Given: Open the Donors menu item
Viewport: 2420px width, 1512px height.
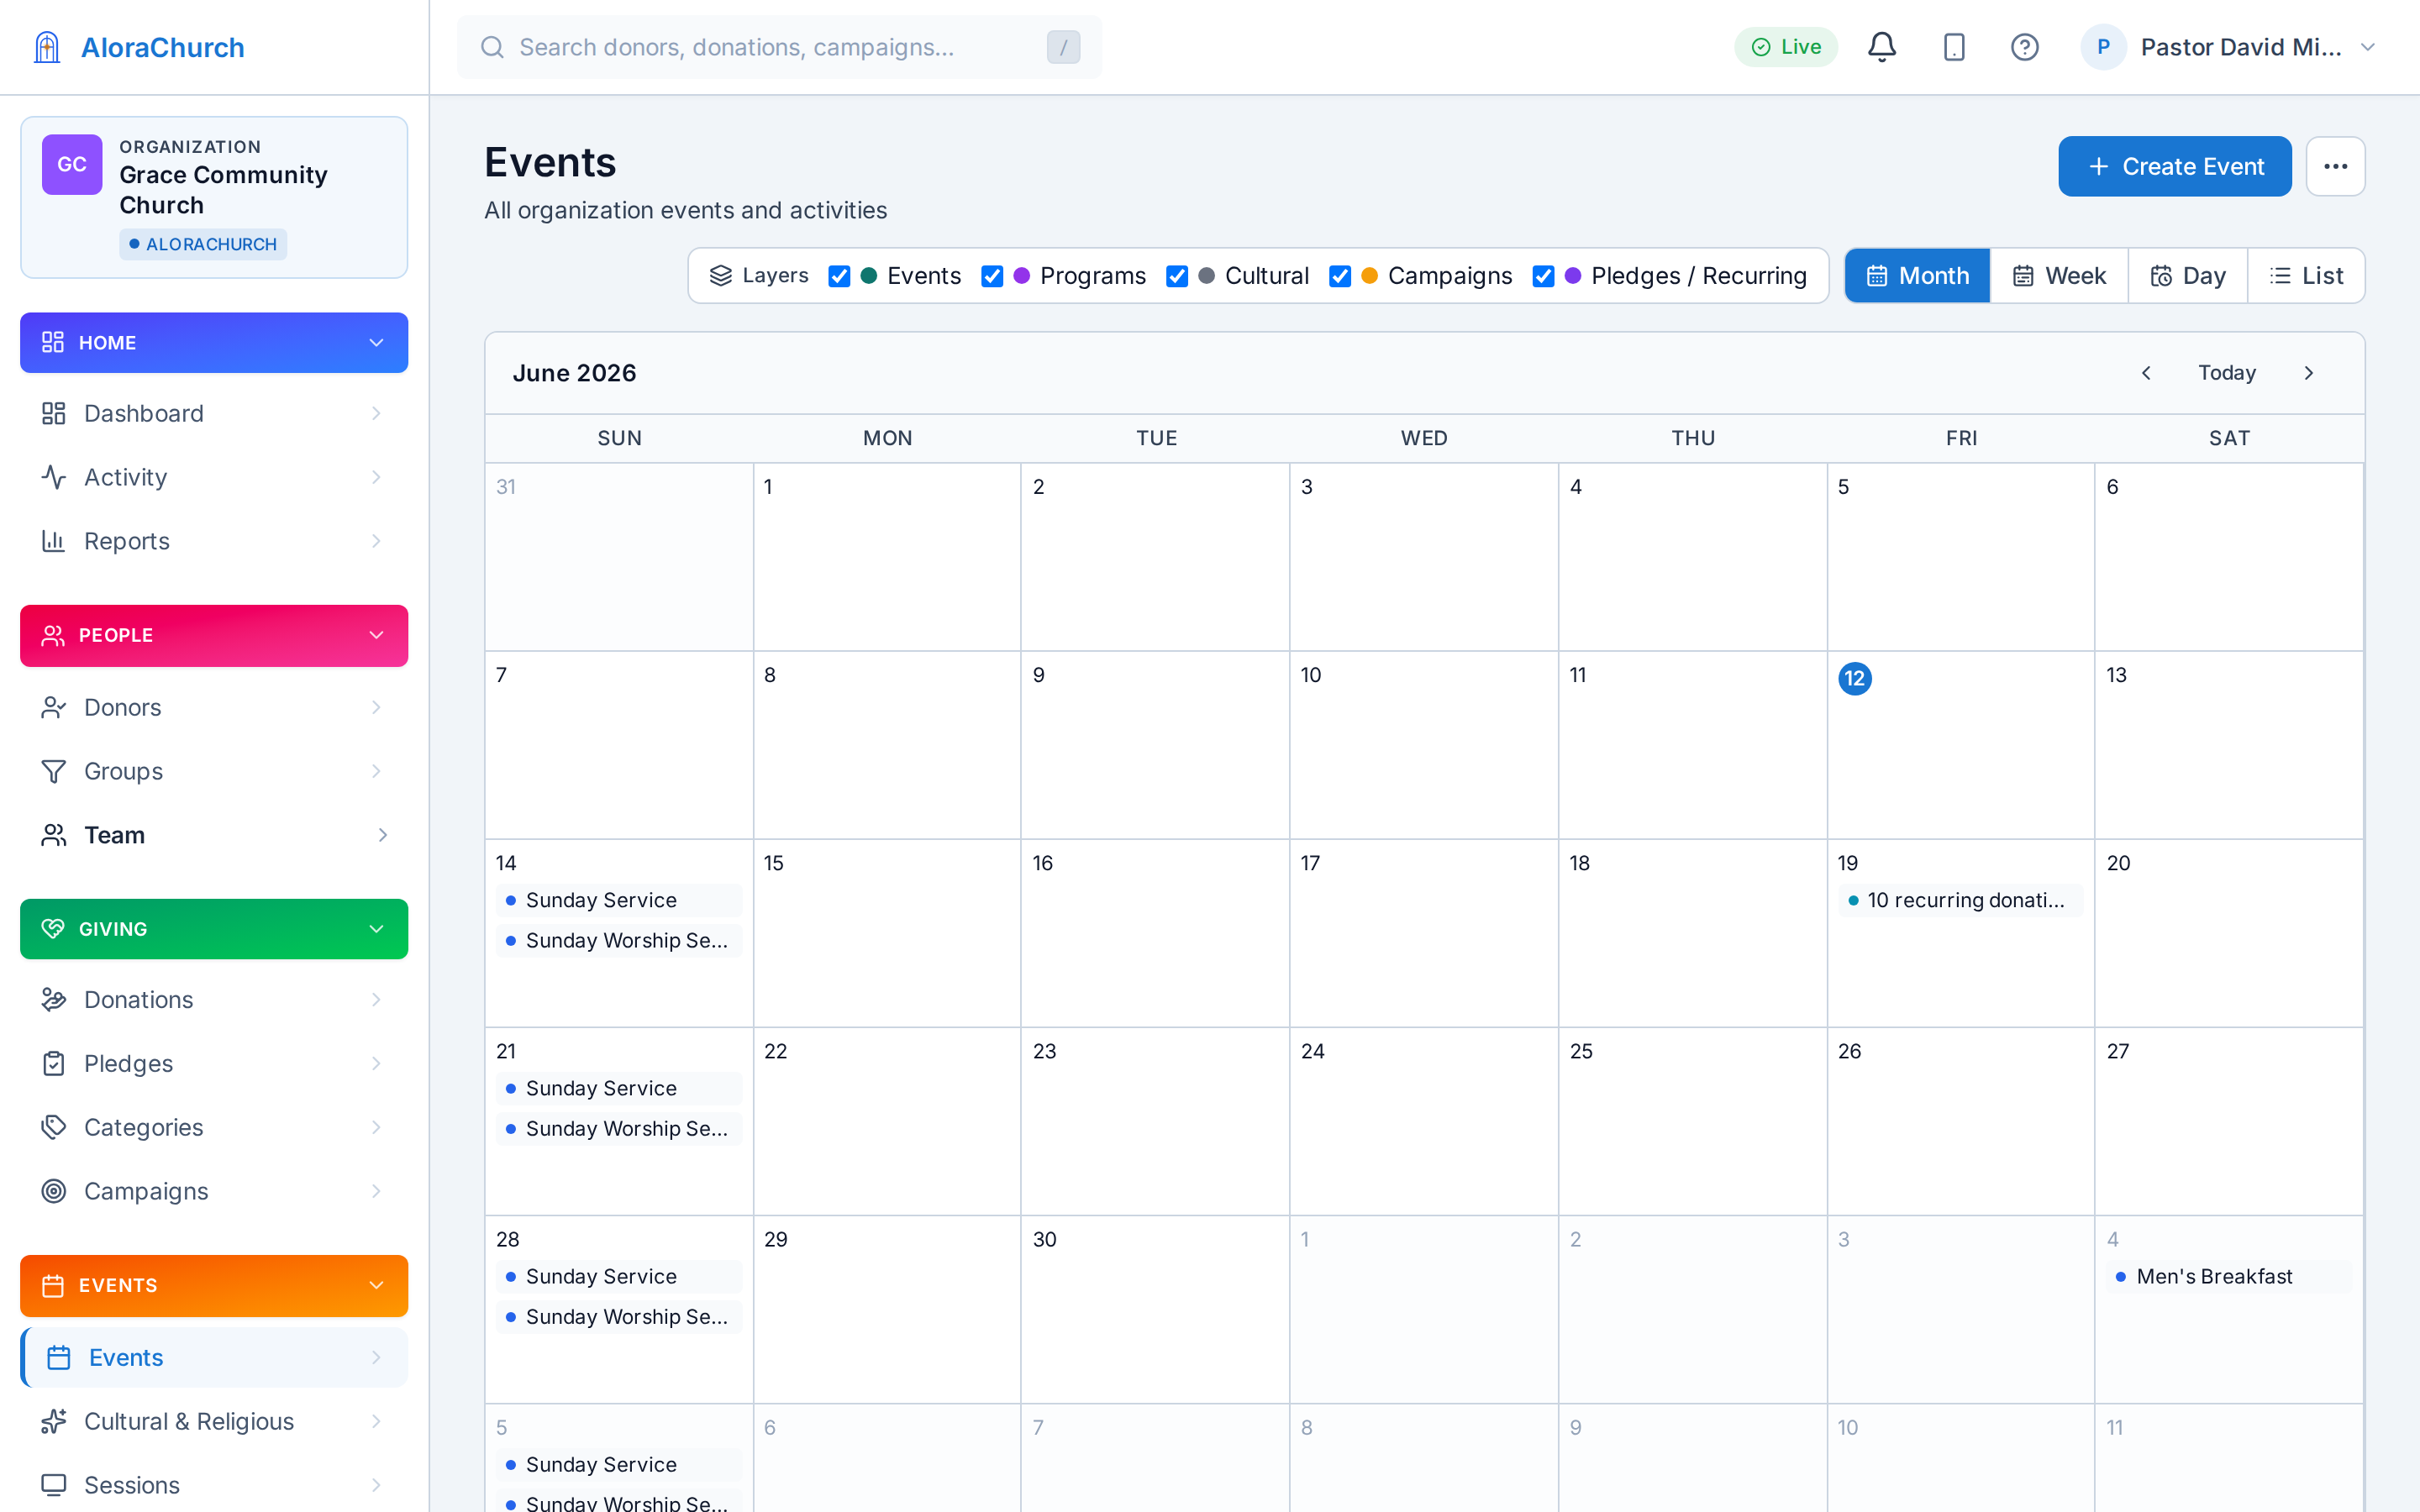Looking at the screenshot, I should pos(214,707).
